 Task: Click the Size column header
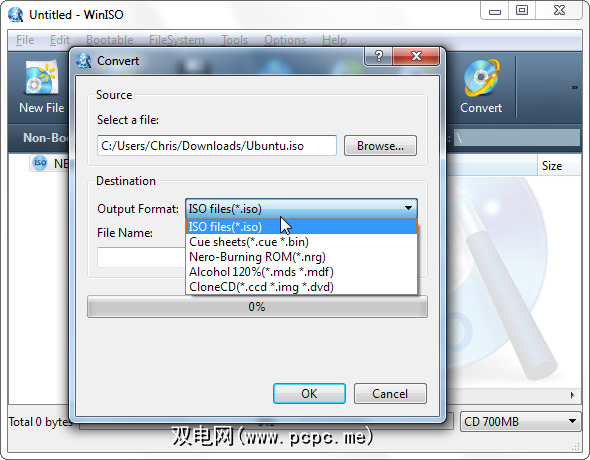(x=558, y=165)
